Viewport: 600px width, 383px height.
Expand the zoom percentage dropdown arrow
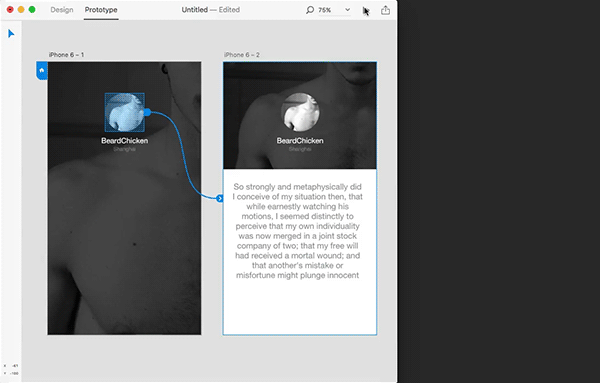tap(347, 10)
